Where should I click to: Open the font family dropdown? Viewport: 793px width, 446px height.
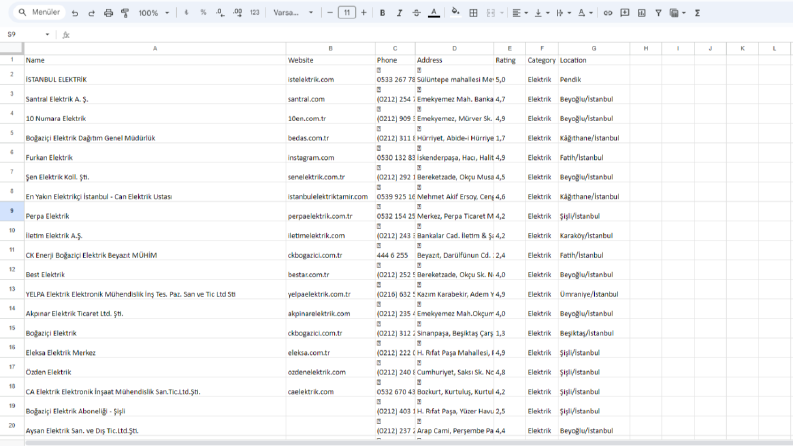(x=293, y=13)
